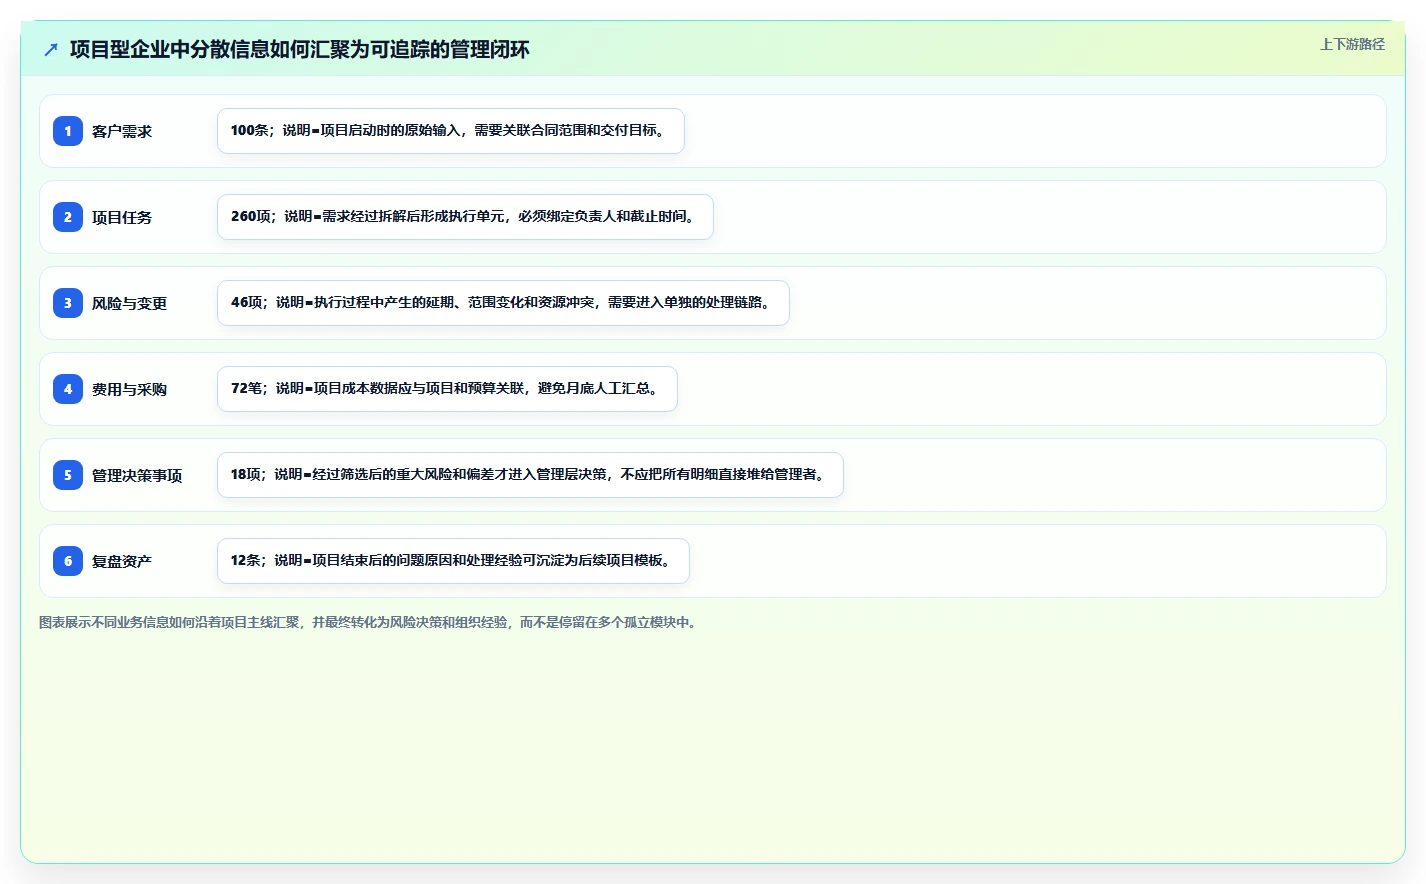Select the 费用与采购 label
This screenshot has width=1426, height=884.
pos(129,389)
